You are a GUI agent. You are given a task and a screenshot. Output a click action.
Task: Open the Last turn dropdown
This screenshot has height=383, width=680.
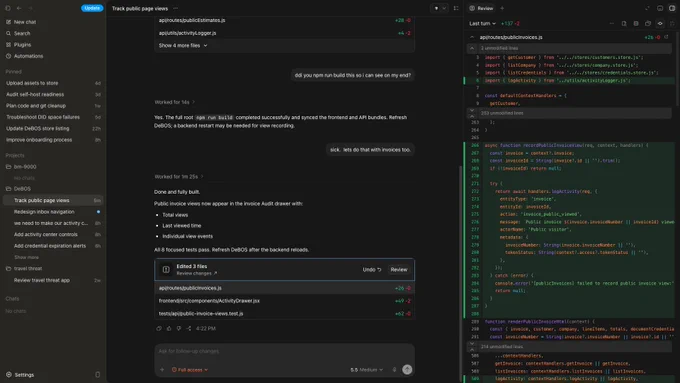click(x=482, y=23)
